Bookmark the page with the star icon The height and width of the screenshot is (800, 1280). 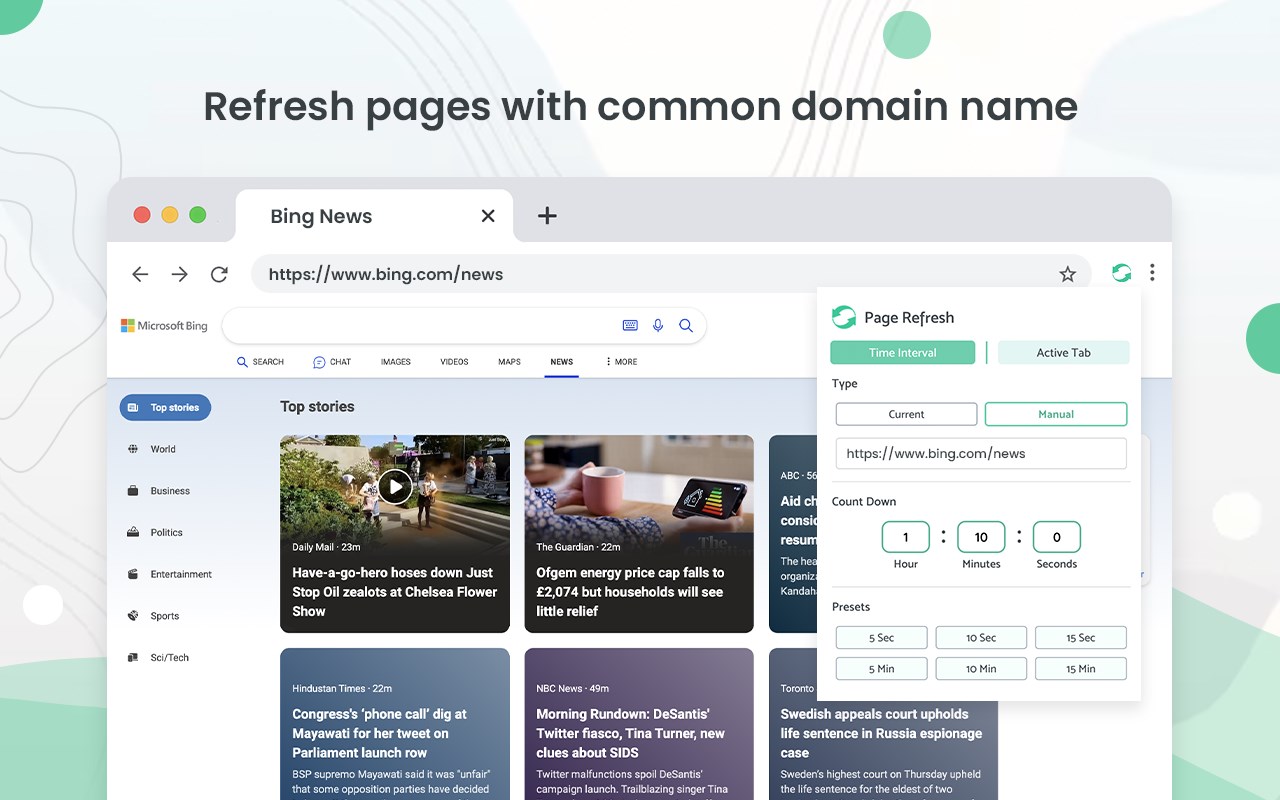1067,274
